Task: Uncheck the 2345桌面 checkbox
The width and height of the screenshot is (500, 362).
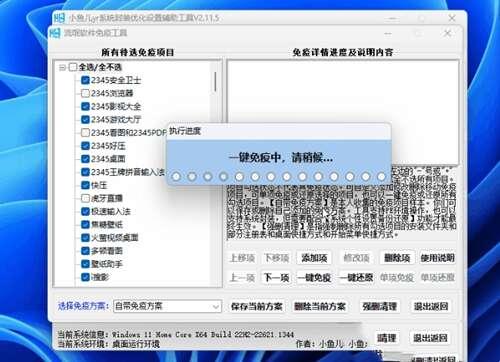Action: pos(85,159)
